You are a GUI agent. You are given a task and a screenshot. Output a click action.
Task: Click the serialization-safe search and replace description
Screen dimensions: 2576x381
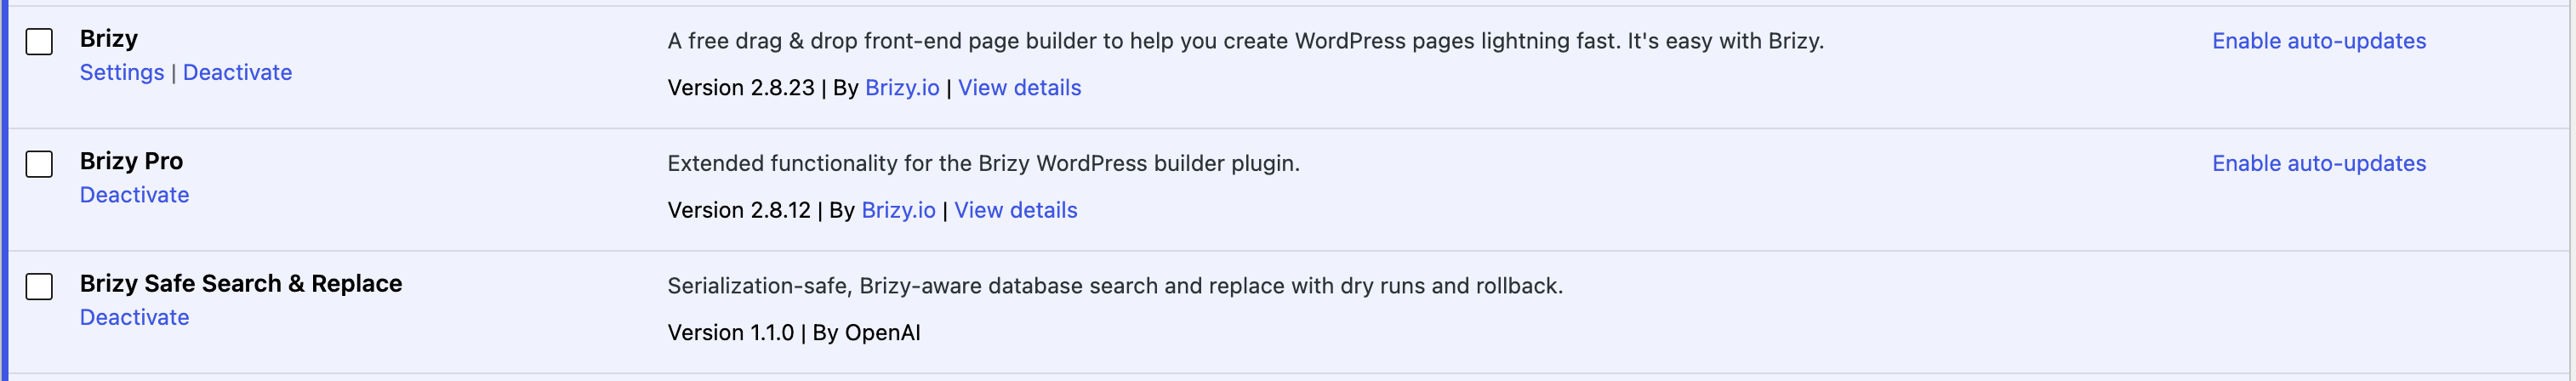pyautogui.click(x=1115, y=286)
